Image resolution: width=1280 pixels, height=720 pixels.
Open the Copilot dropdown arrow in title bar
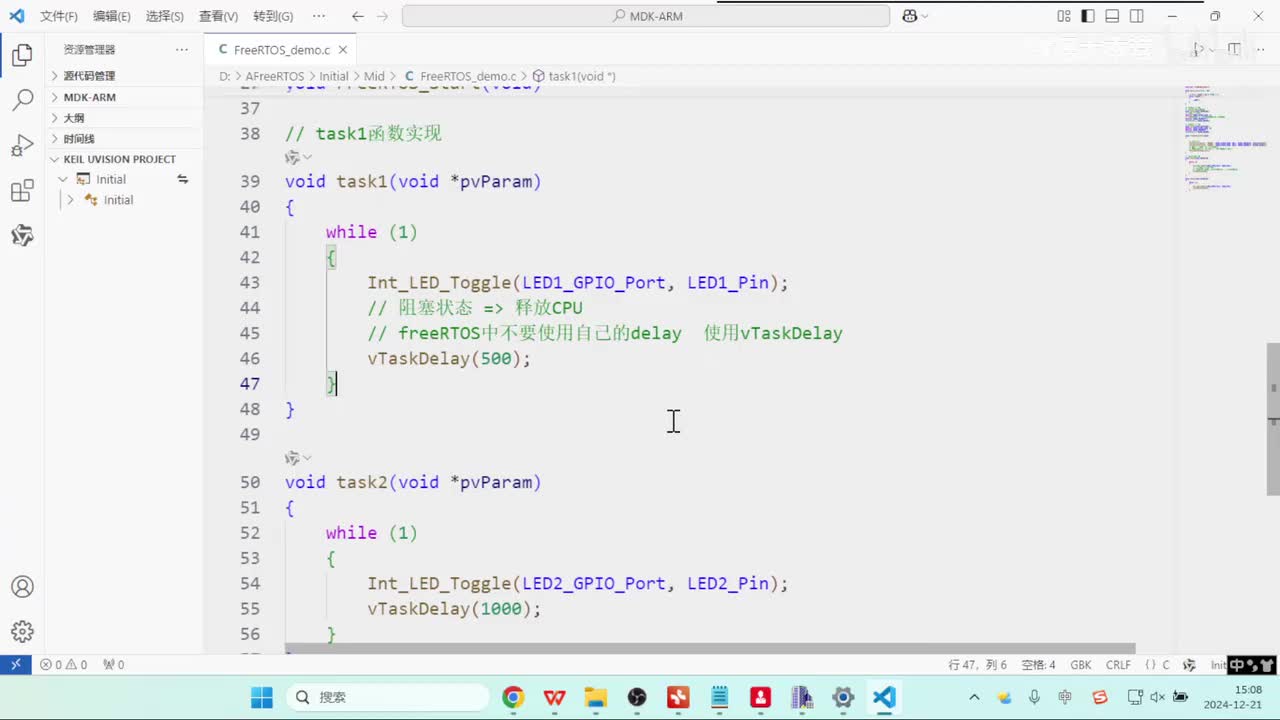[x=925, y=16]
